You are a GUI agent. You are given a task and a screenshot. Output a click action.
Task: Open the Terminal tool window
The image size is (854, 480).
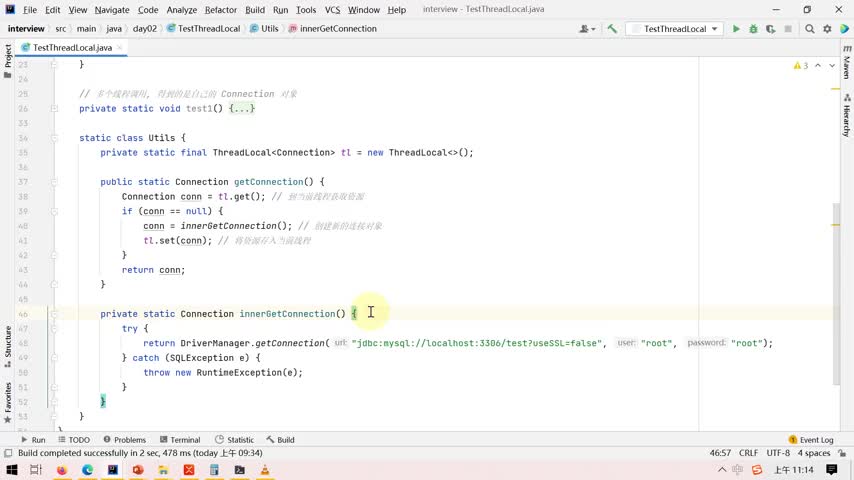pyautogui.click(x=180, y=440)
